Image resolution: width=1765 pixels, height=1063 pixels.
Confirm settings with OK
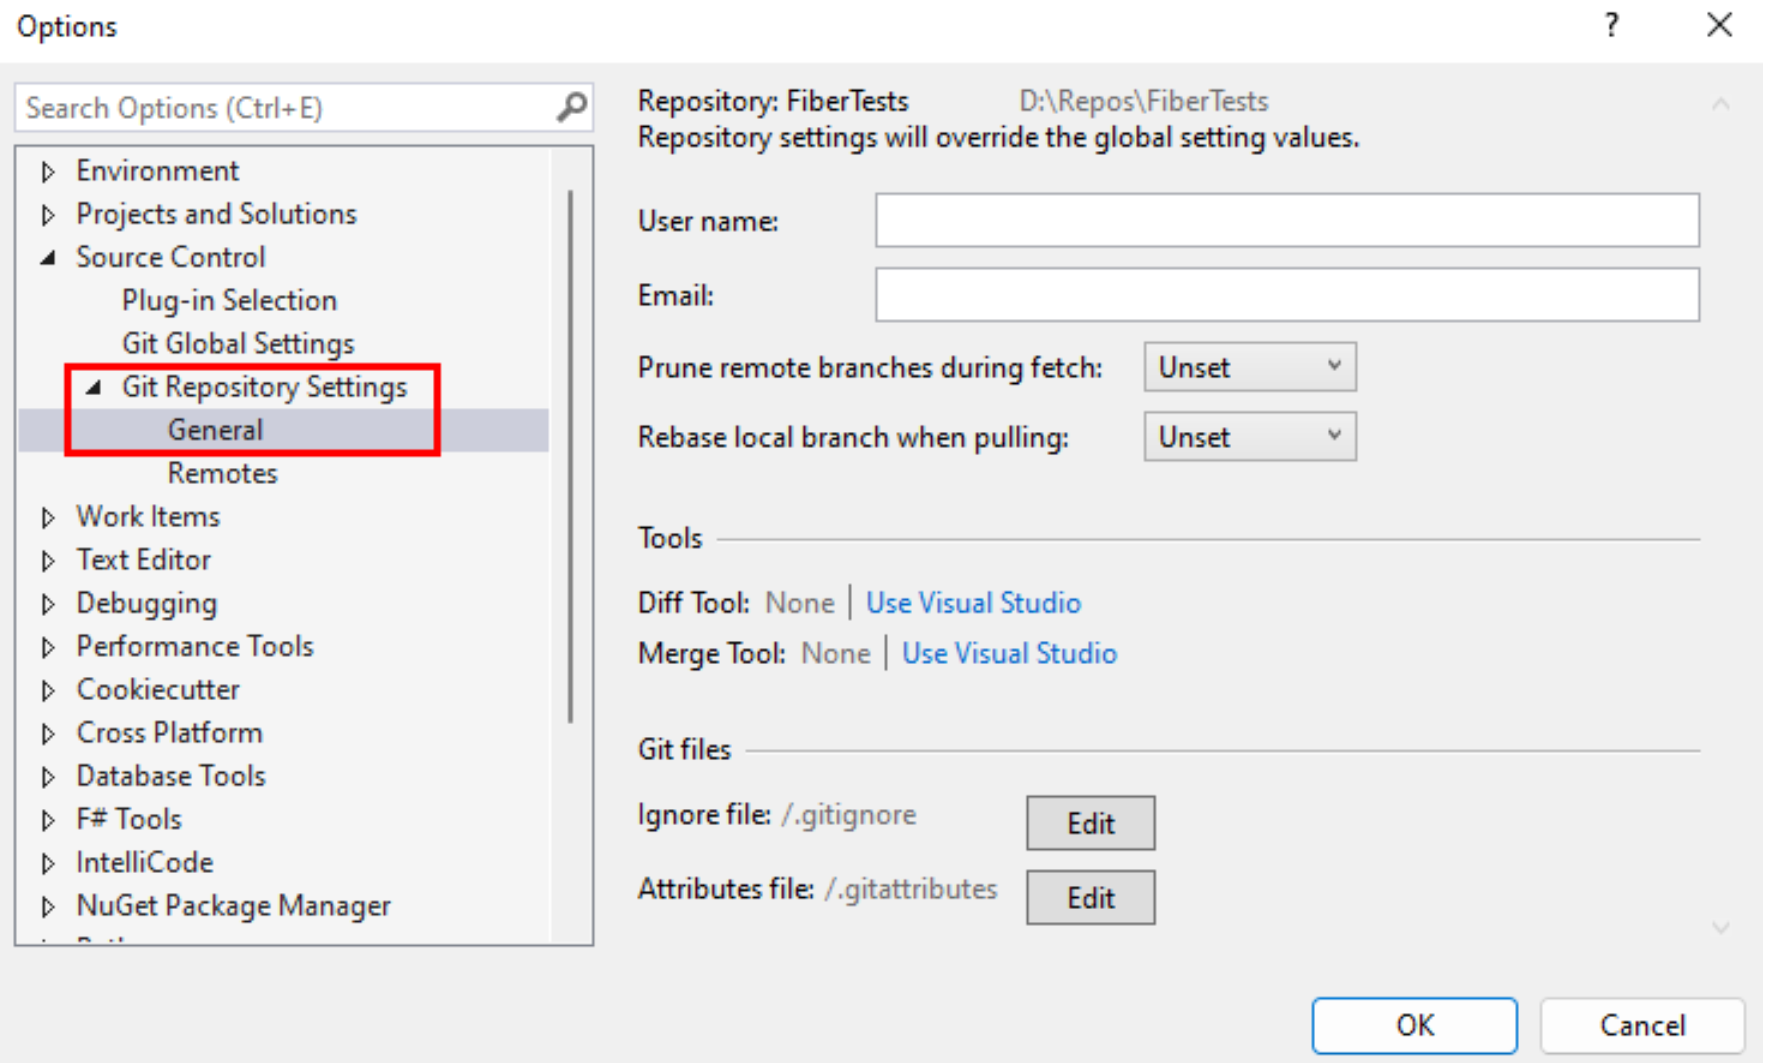tap(1413, 1024)
